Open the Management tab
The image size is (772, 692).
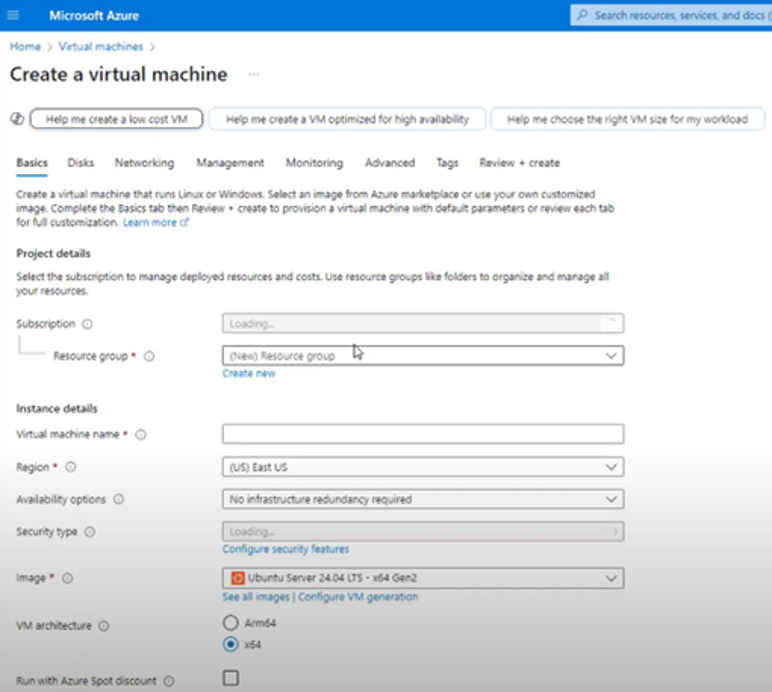[x=230, y=163]
